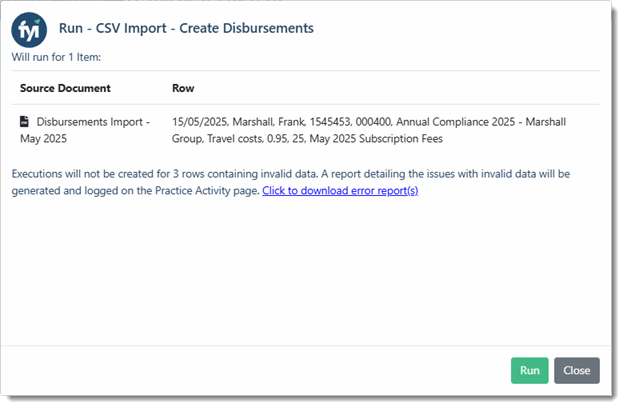This screenshot has width=619, height=403.
Task: Click the row data starting 15/05/2025, Marshall, Frank
Action: point(369,130)
